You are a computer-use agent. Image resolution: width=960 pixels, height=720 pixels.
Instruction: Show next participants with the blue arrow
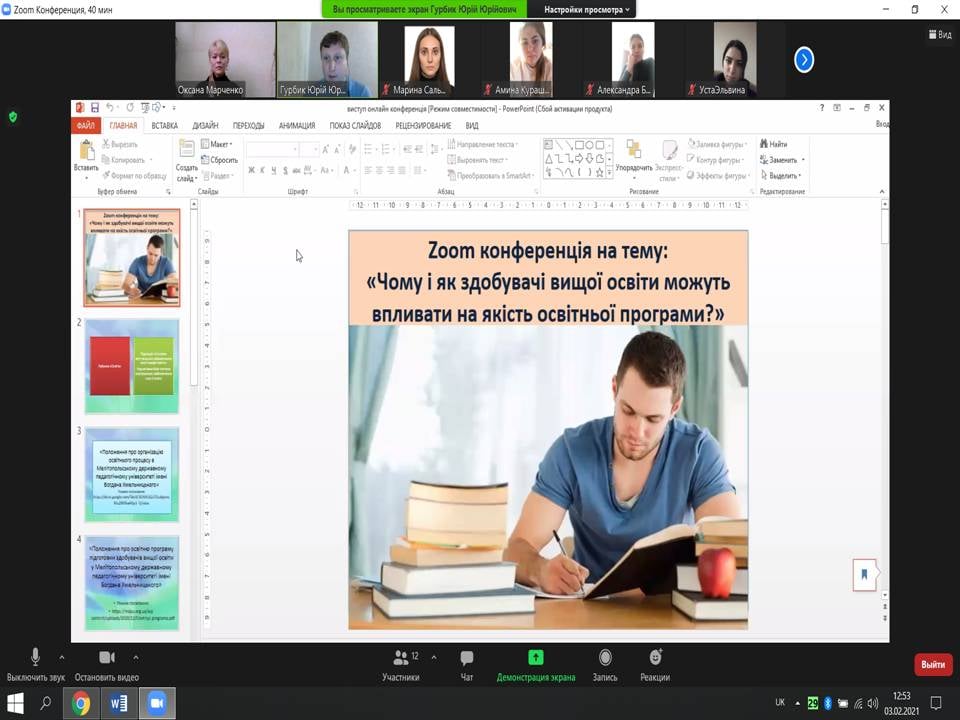point(804,60)
